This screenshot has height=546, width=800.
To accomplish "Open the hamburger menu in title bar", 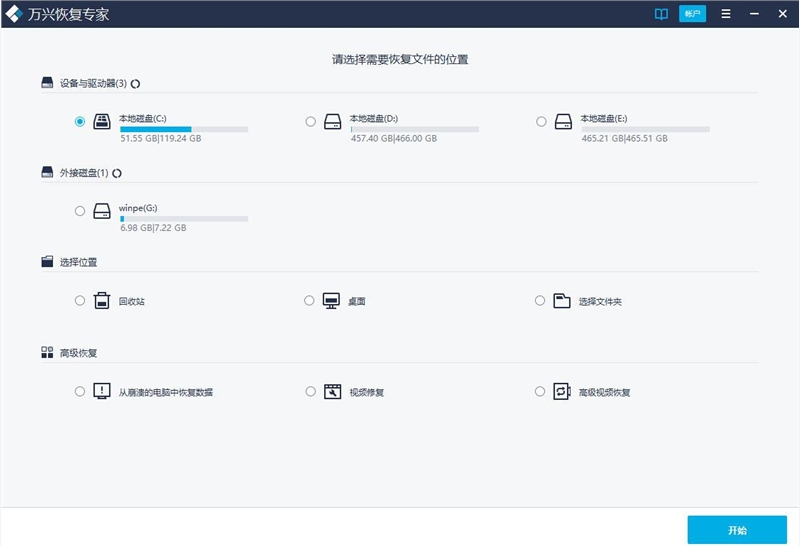I will click(x=726, y=14).
